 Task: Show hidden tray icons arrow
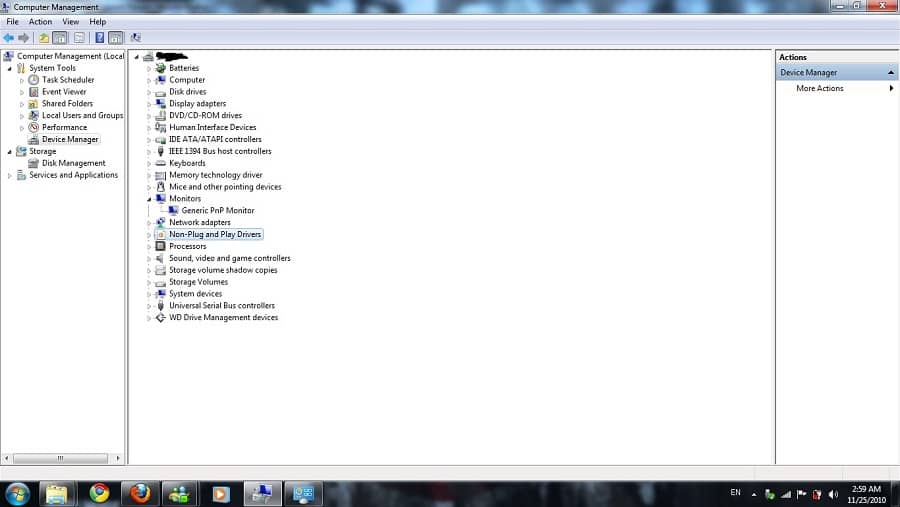pyautogui.click(x=754, y=494)
